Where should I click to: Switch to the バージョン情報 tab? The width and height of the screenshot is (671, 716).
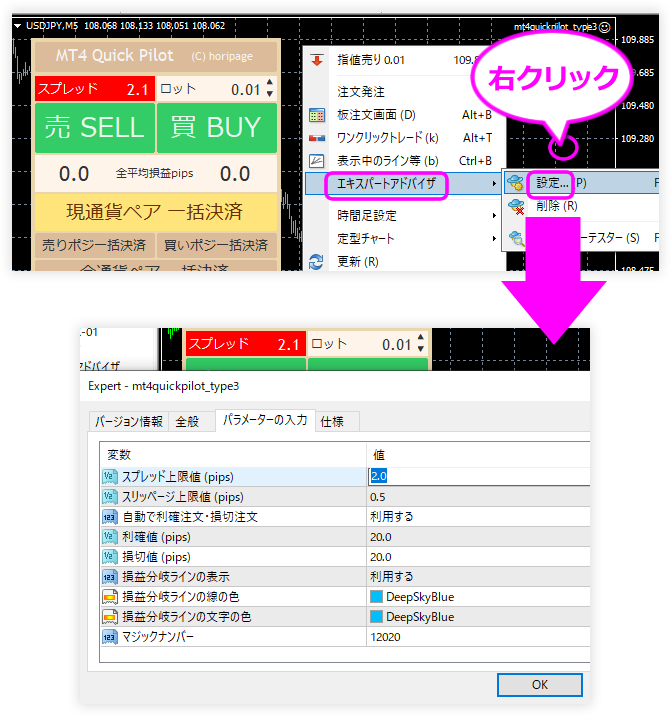[129, 421]
